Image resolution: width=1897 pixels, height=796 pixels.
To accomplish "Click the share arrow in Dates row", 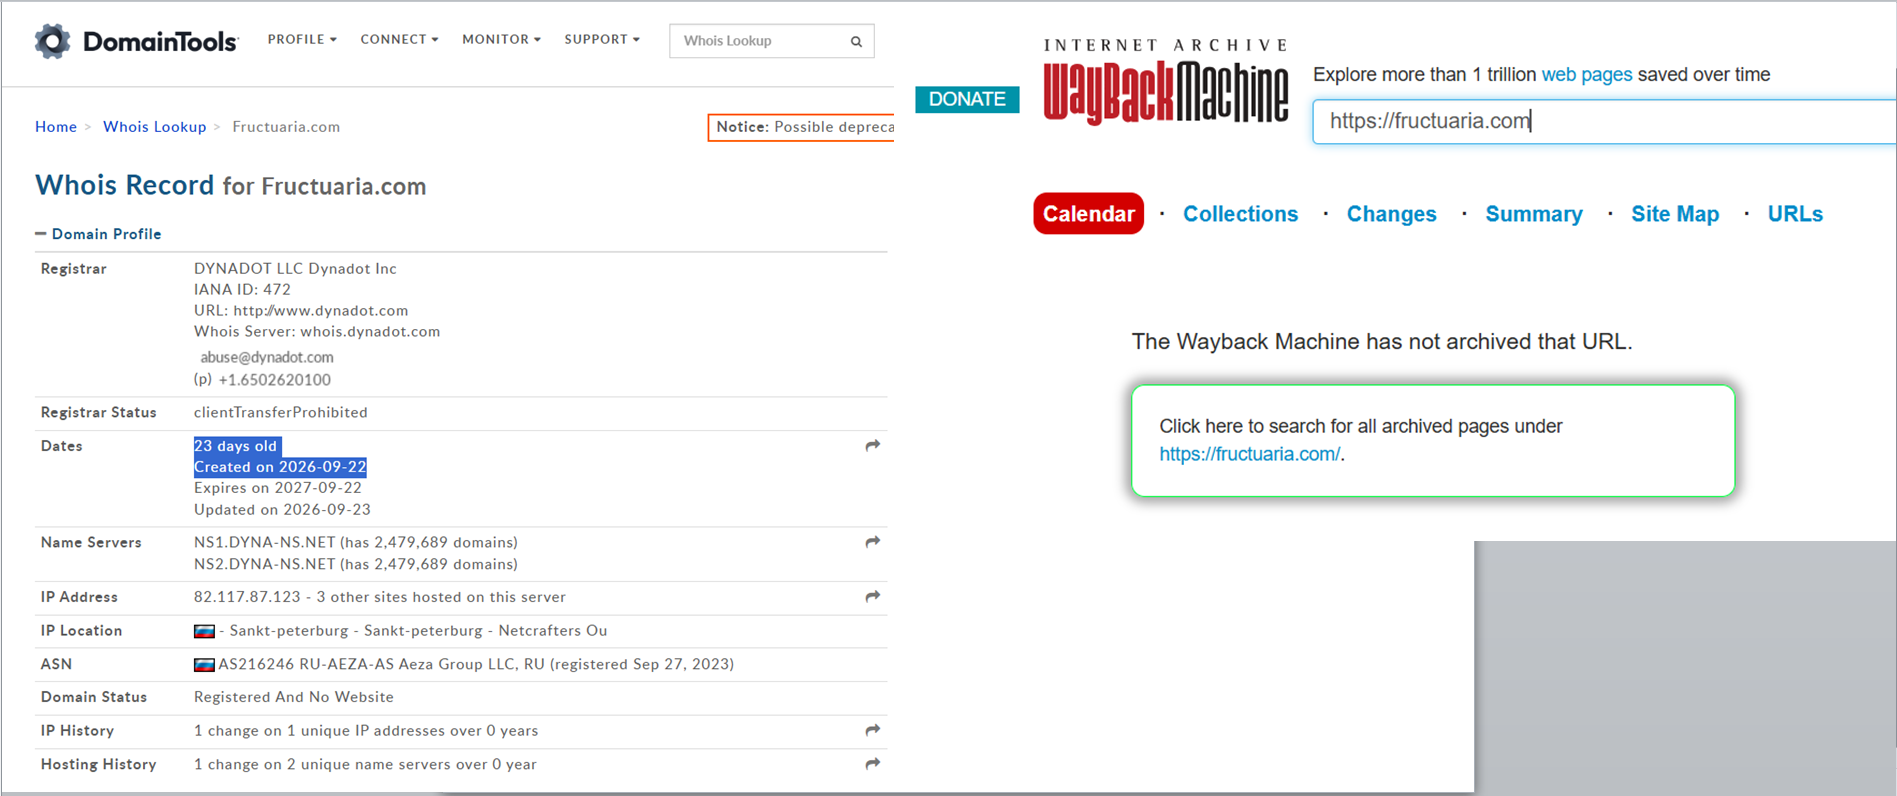I will [x=873, y=445].
